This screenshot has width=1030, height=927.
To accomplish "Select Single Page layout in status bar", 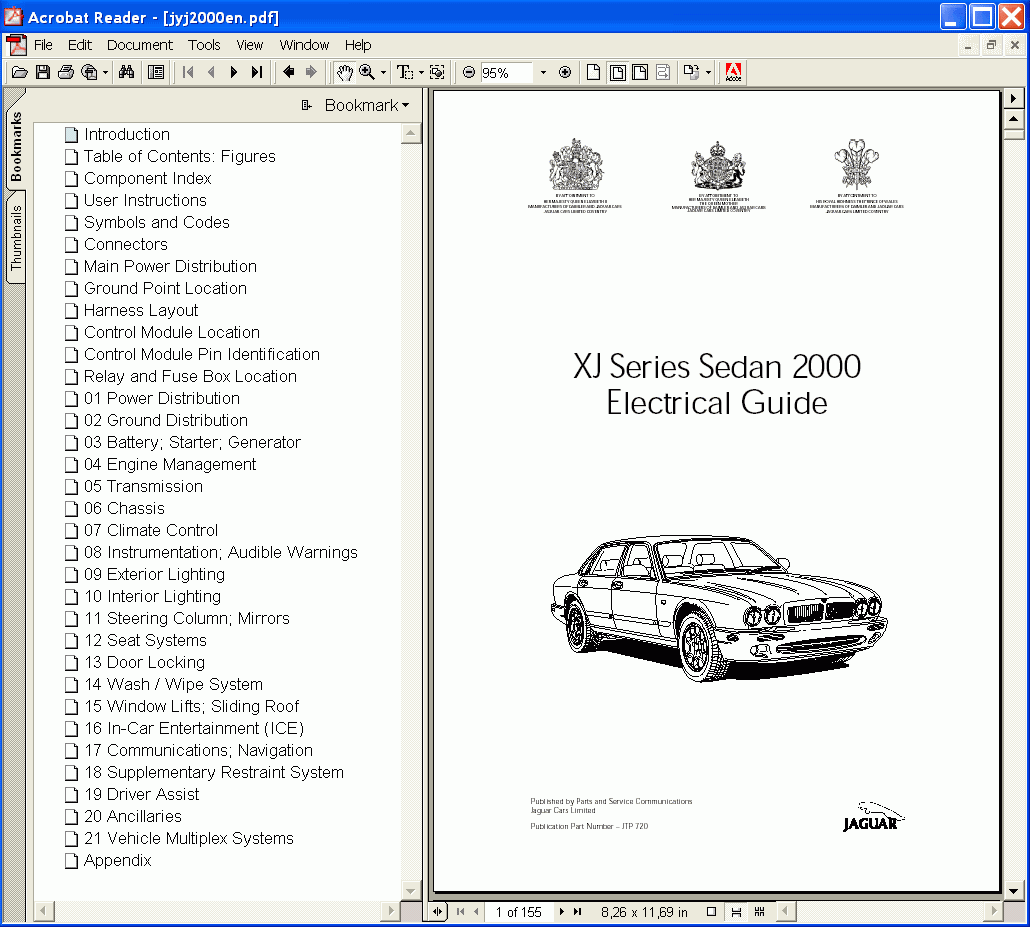I will (x=711, y=912).
